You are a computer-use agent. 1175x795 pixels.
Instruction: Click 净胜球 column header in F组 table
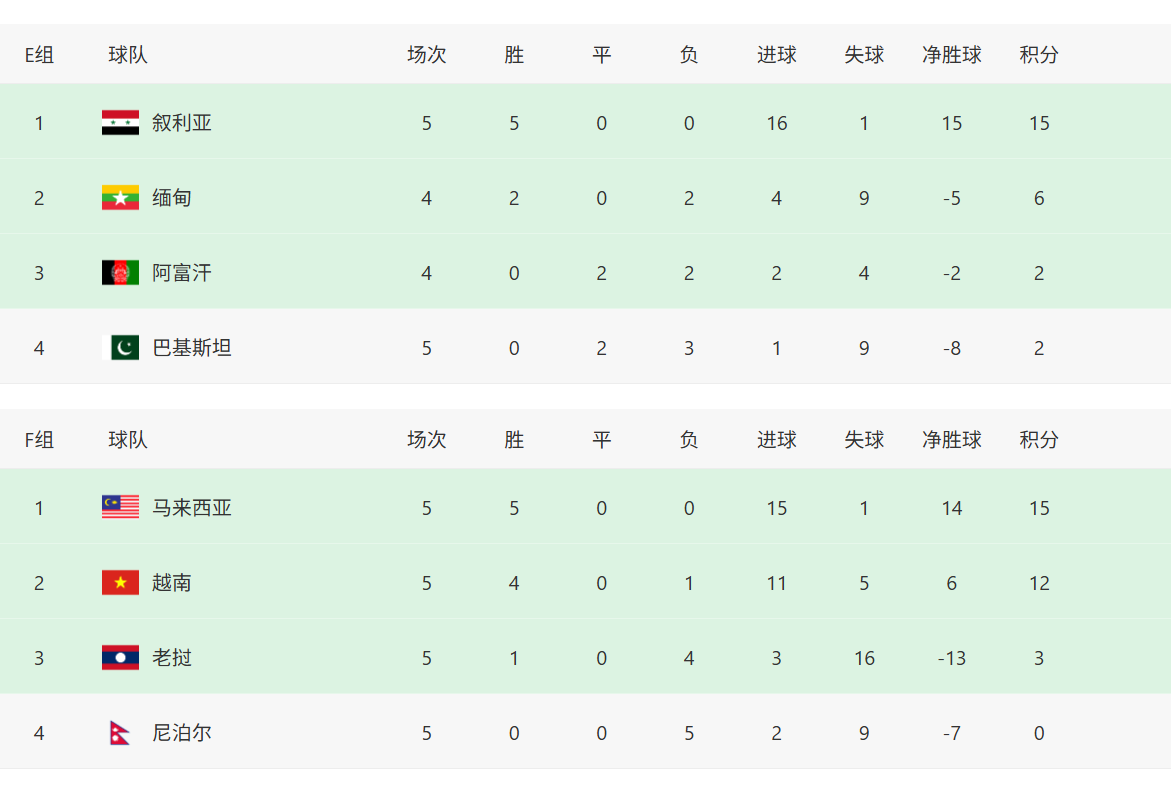[x=951, y=440]
